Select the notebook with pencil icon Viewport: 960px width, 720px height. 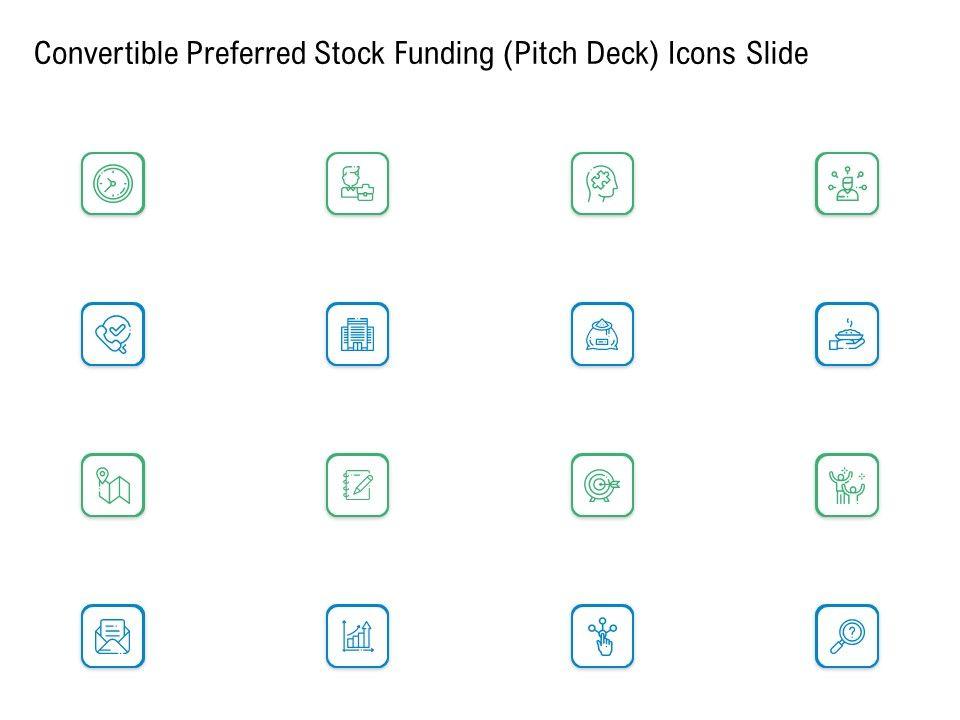click(357, 485)
